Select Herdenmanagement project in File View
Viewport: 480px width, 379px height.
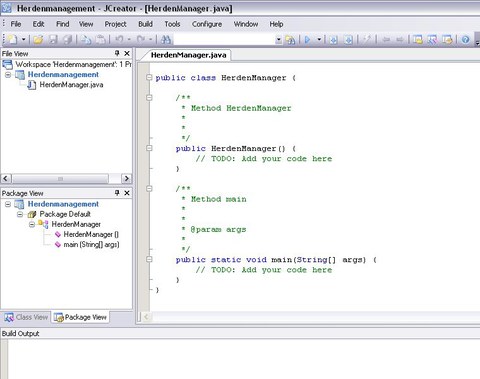63,74
